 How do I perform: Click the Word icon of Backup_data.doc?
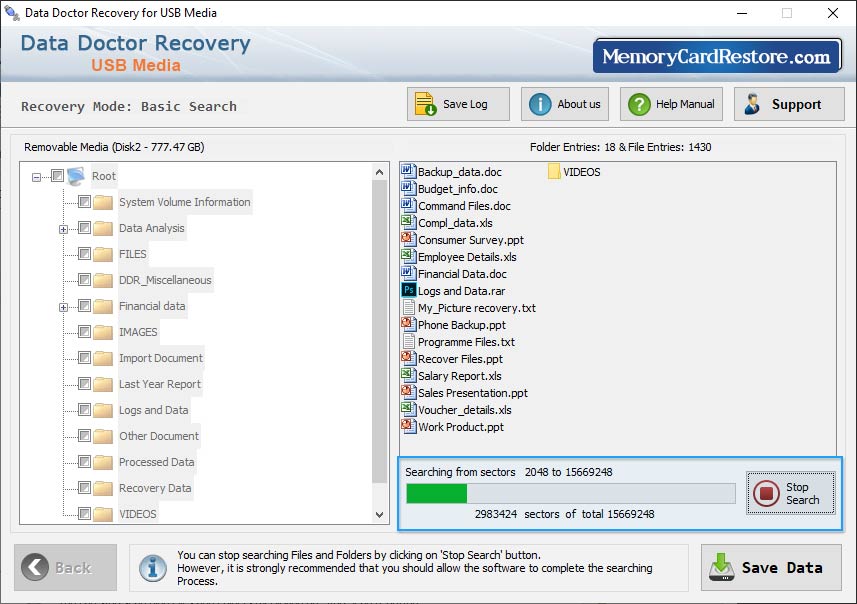(x=408, y=171)
